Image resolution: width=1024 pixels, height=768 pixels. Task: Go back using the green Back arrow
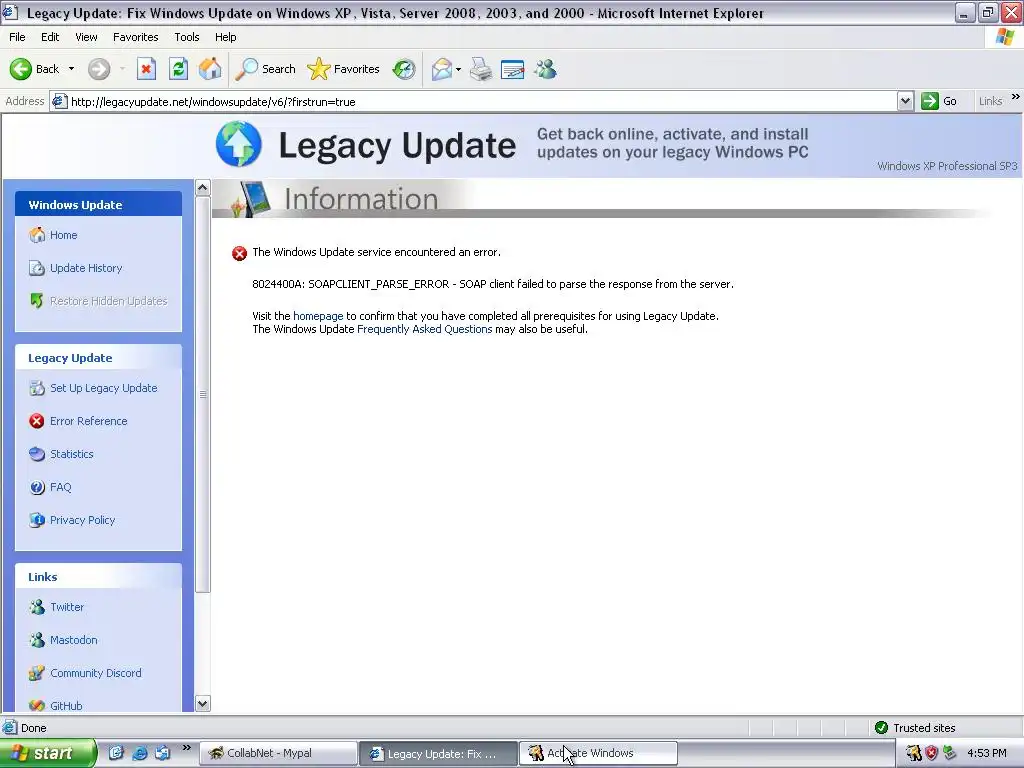[35, 69]
